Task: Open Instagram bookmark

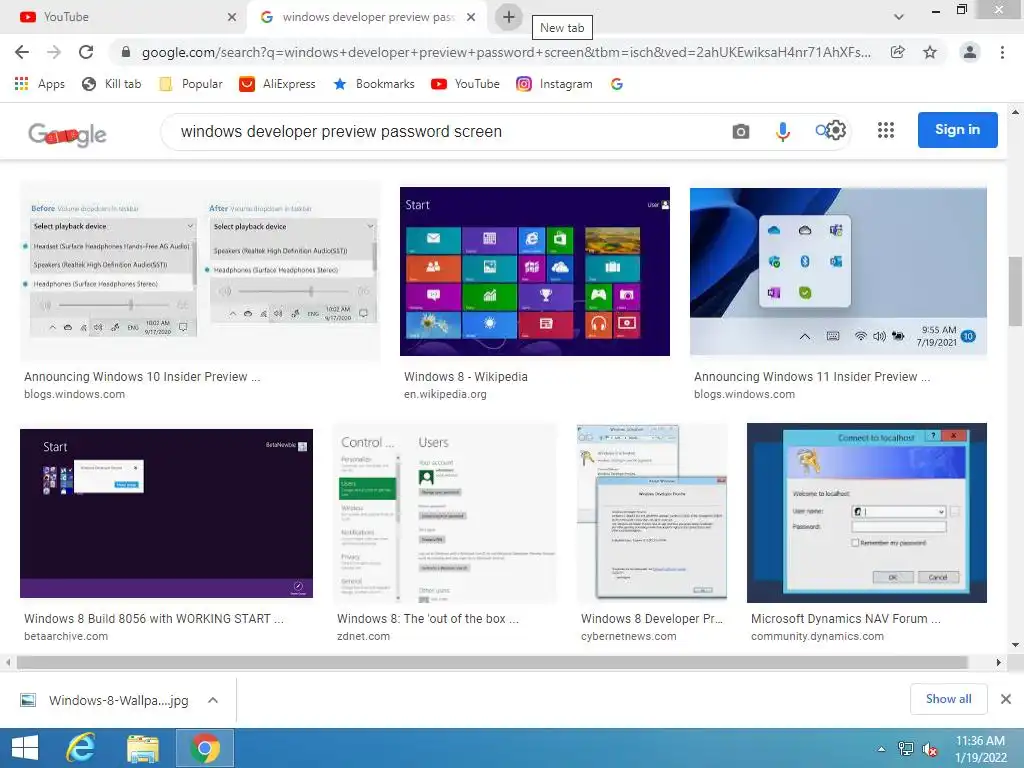Action: (554, 84)
